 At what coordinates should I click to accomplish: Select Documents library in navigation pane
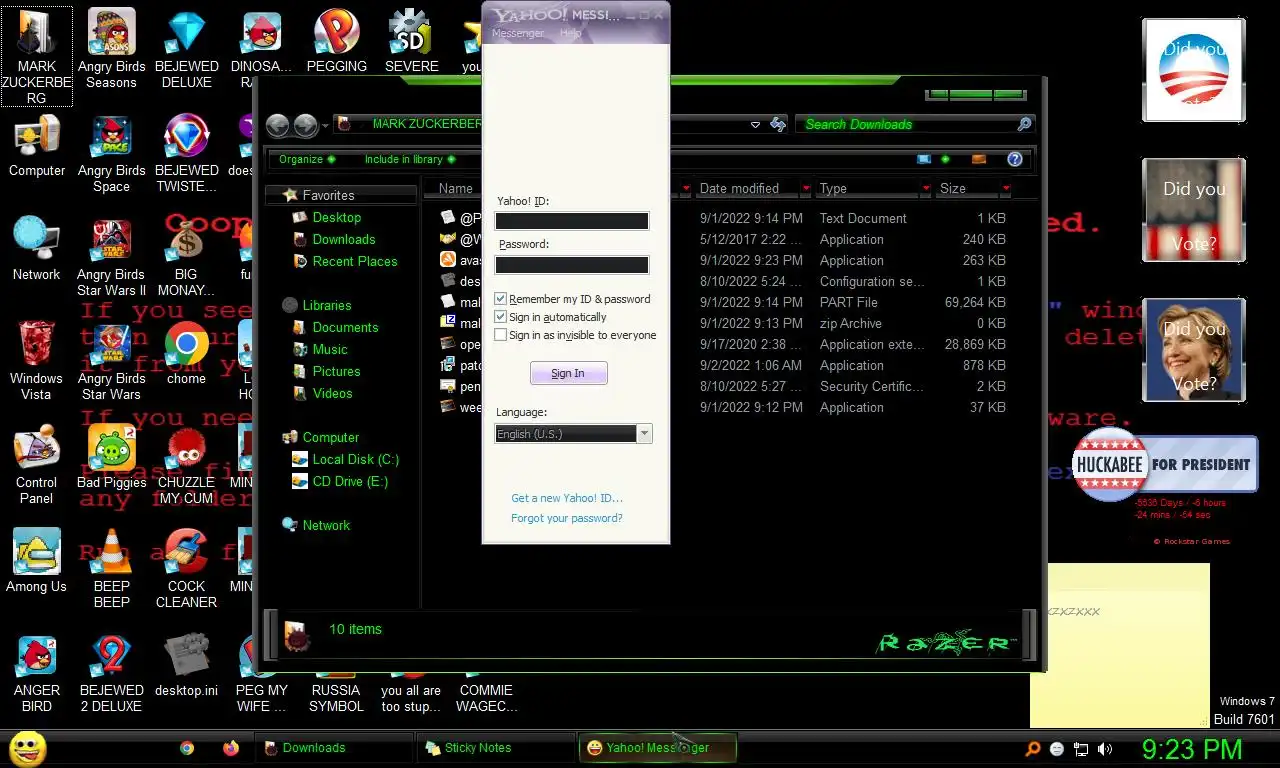(x=345, y=327)
